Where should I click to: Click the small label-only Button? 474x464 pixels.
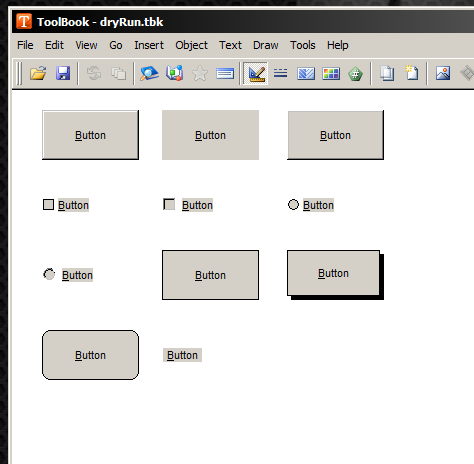point(182,355)
